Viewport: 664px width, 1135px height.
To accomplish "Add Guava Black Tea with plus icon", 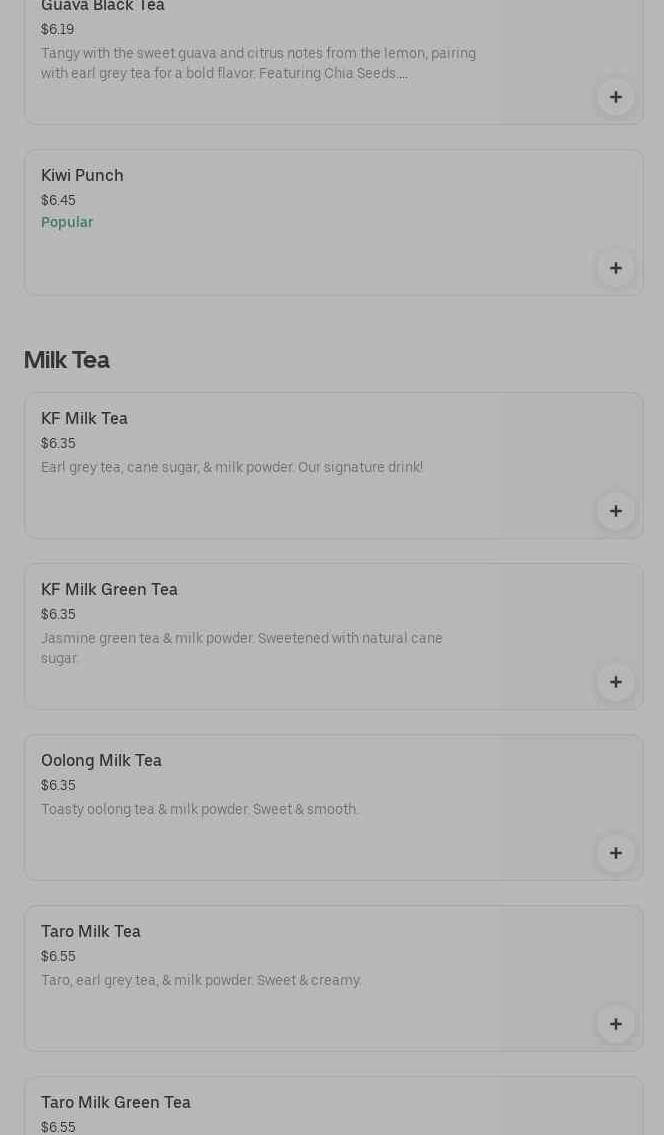I will 615,97.
